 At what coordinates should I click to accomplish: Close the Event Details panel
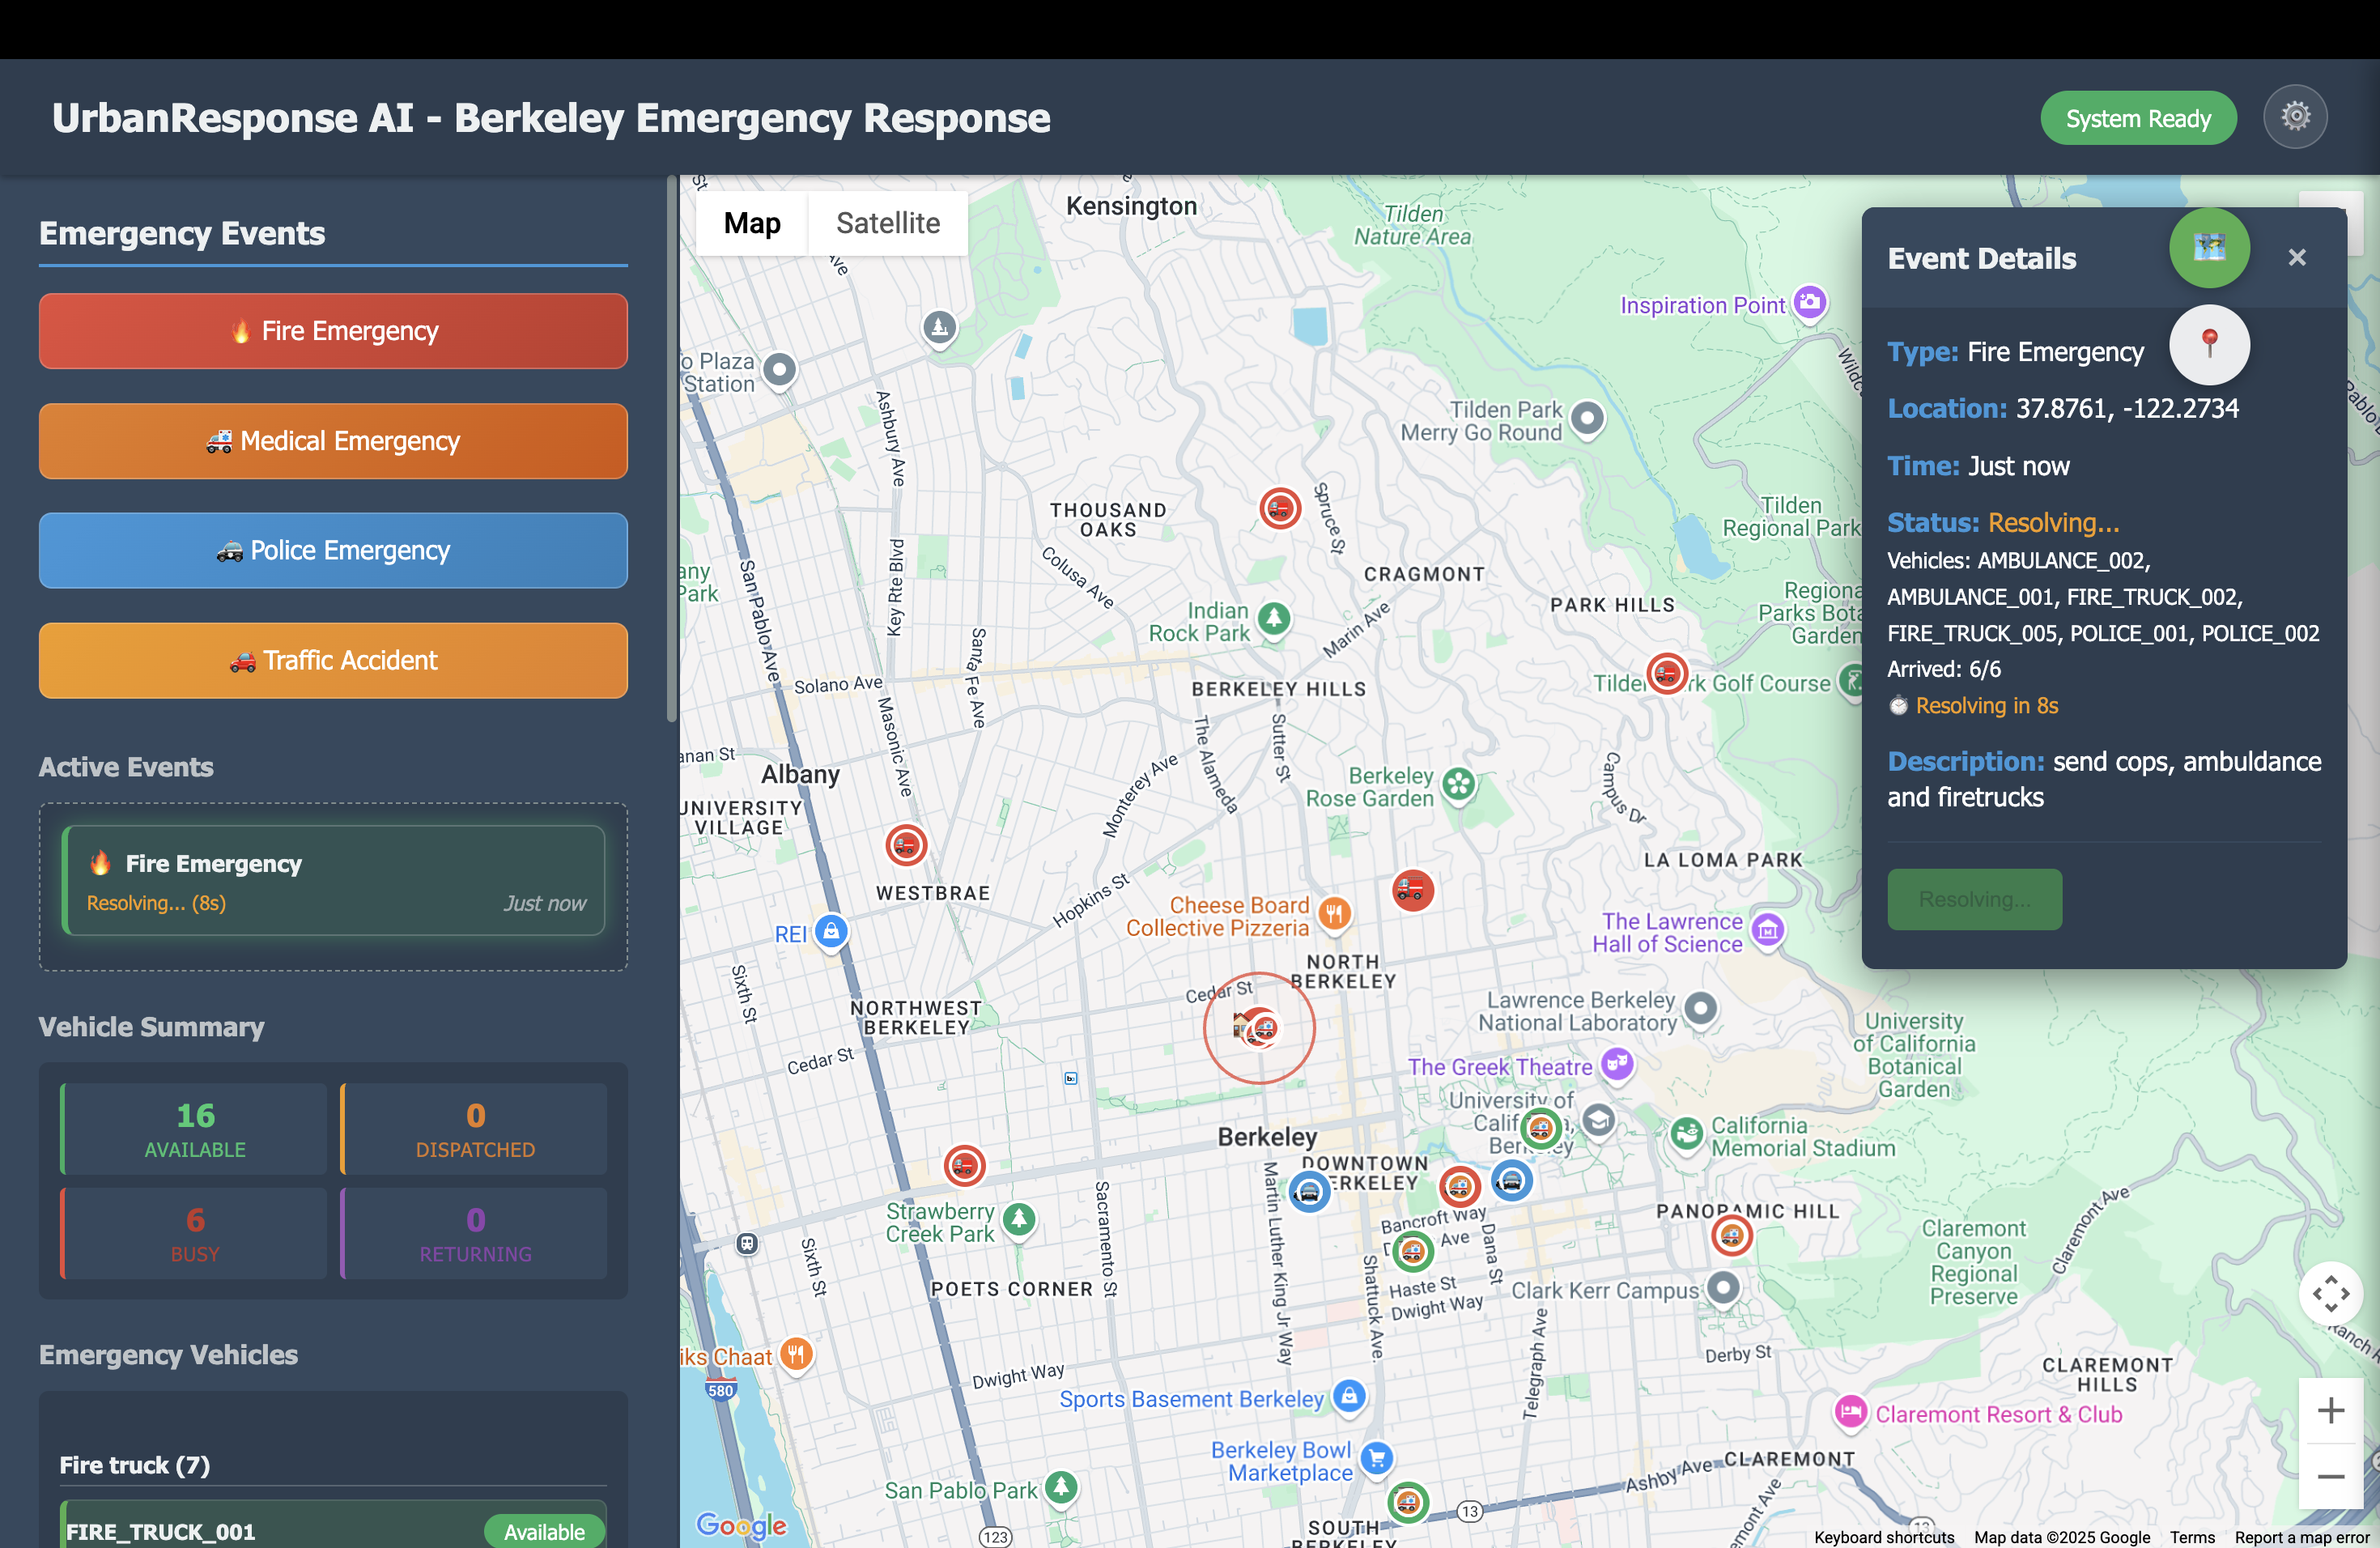pos(2296,258)
